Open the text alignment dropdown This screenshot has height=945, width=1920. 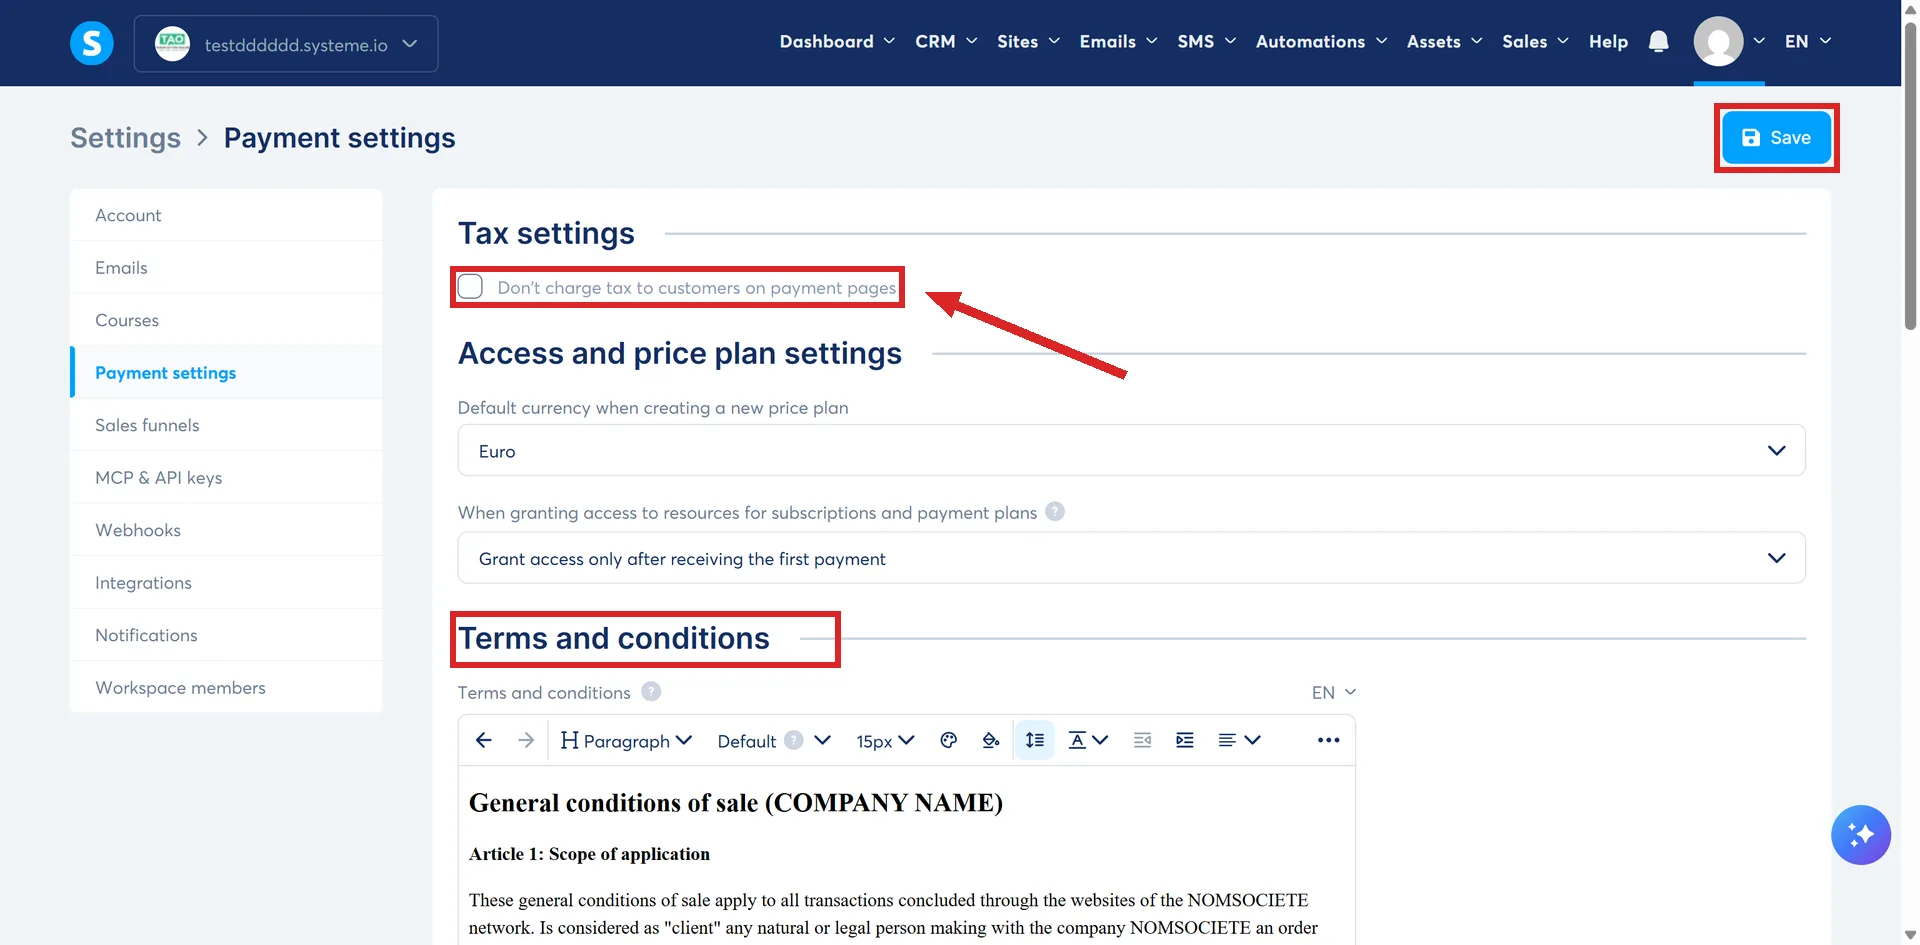point(1239,740)
